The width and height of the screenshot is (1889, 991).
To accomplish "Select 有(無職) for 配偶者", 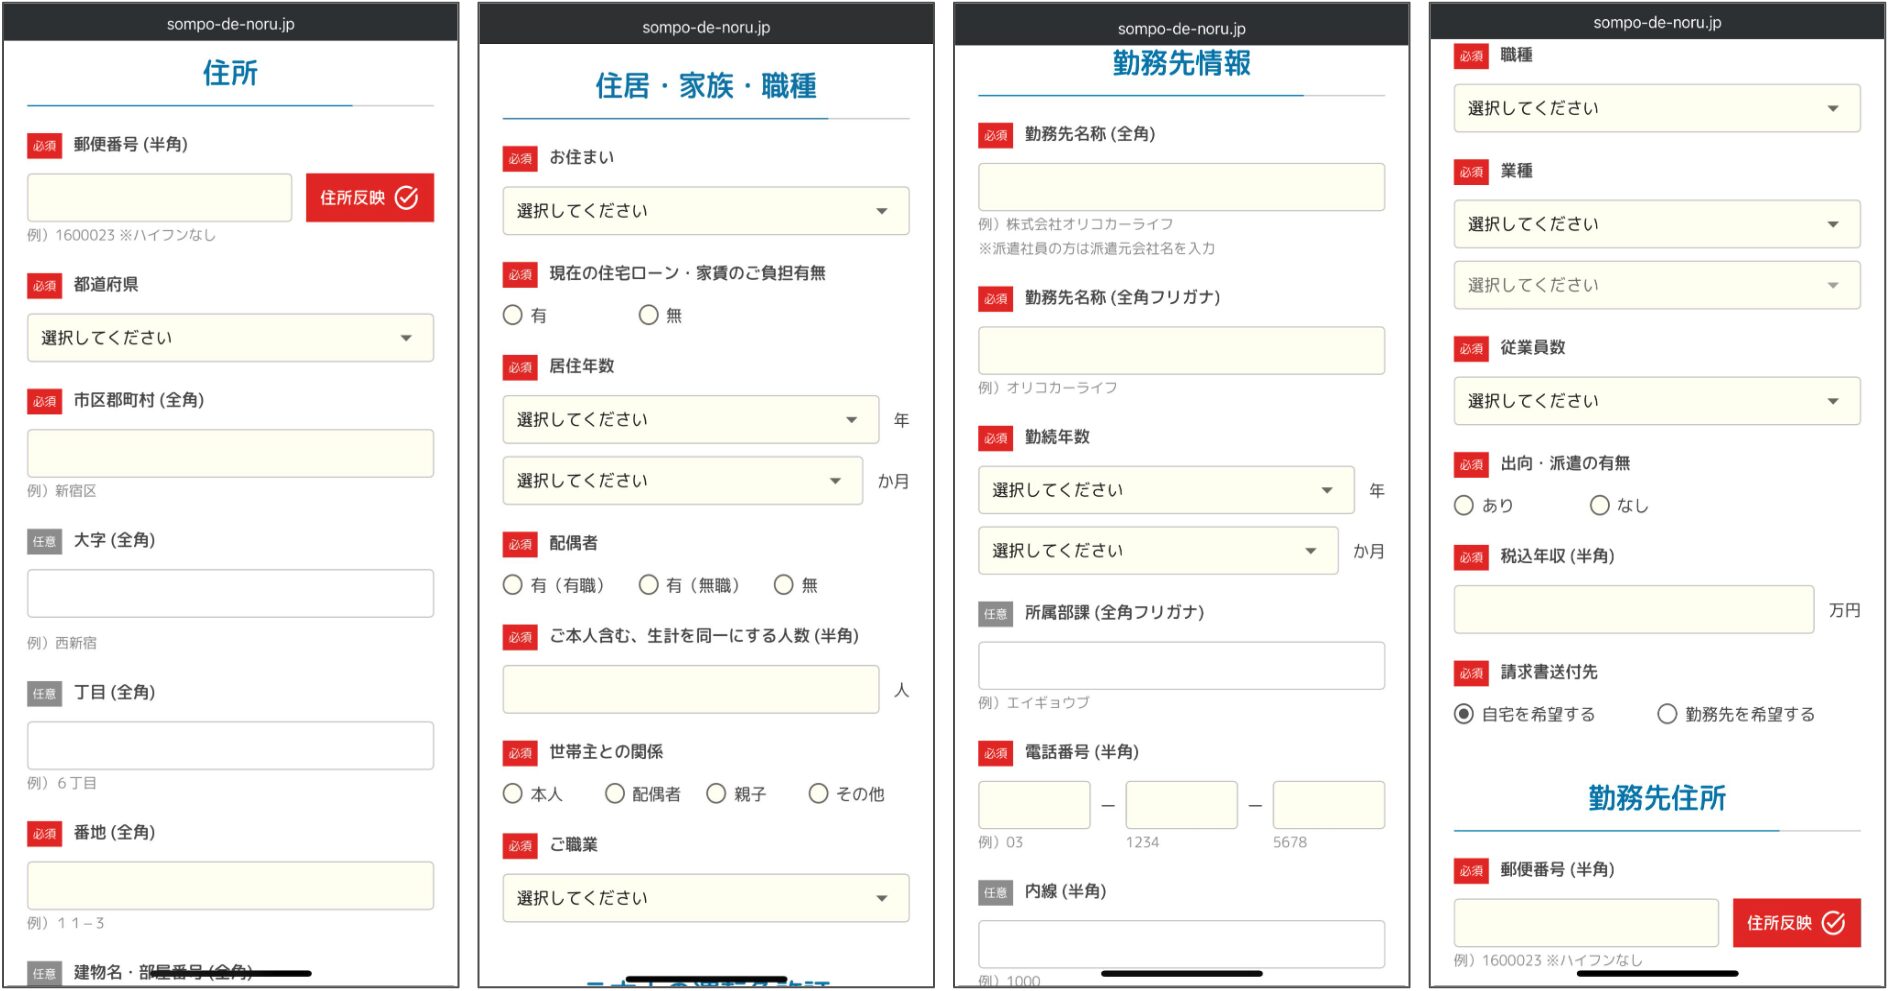I will (649, 585).
